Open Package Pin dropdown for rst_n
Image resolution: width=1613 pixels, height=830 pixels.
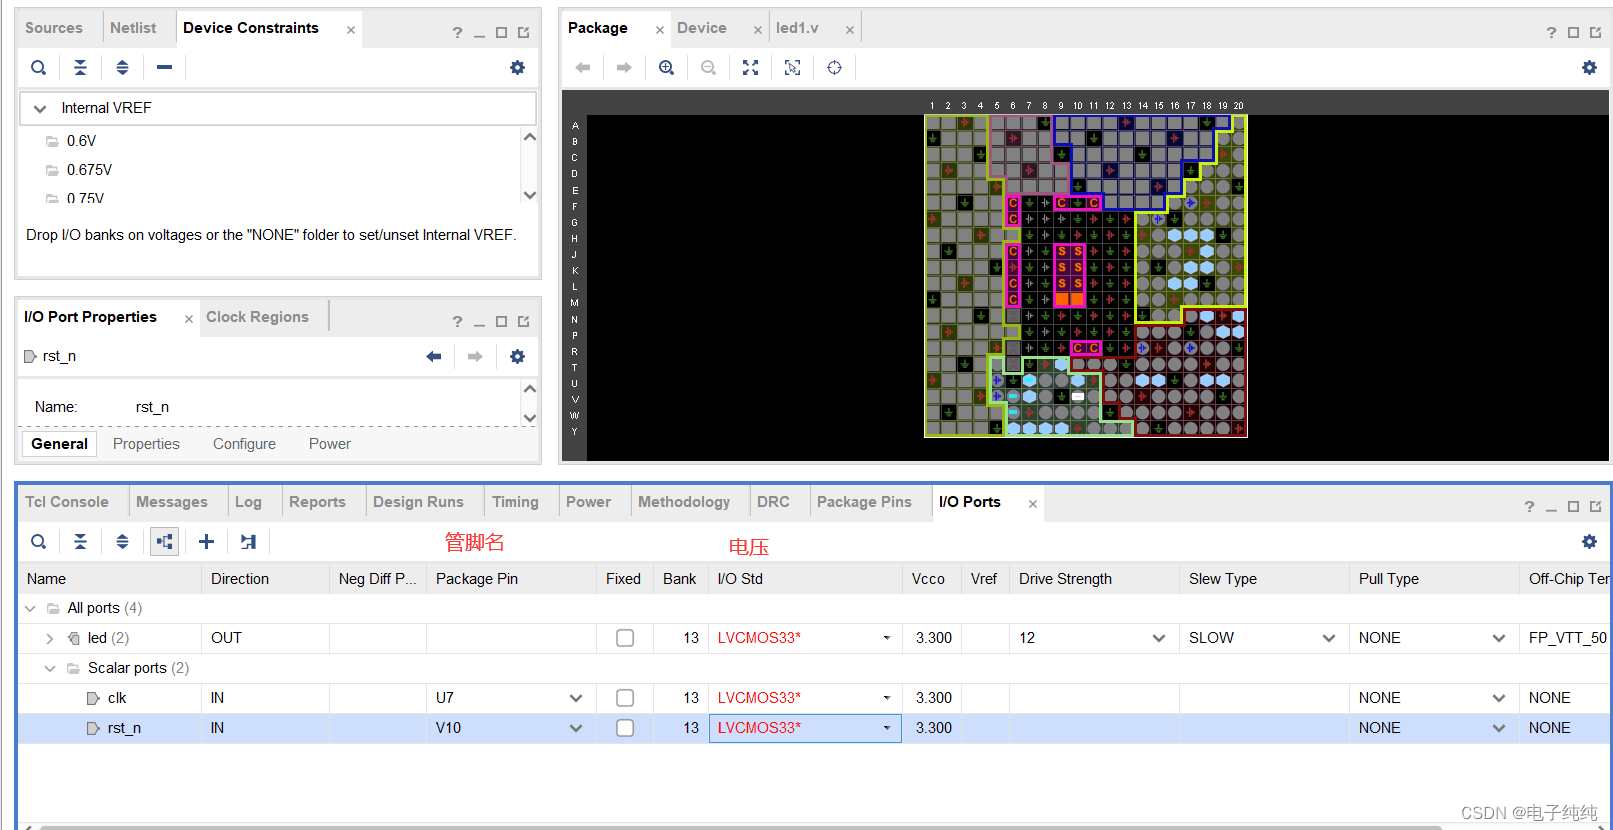click(x=576, y=728)
